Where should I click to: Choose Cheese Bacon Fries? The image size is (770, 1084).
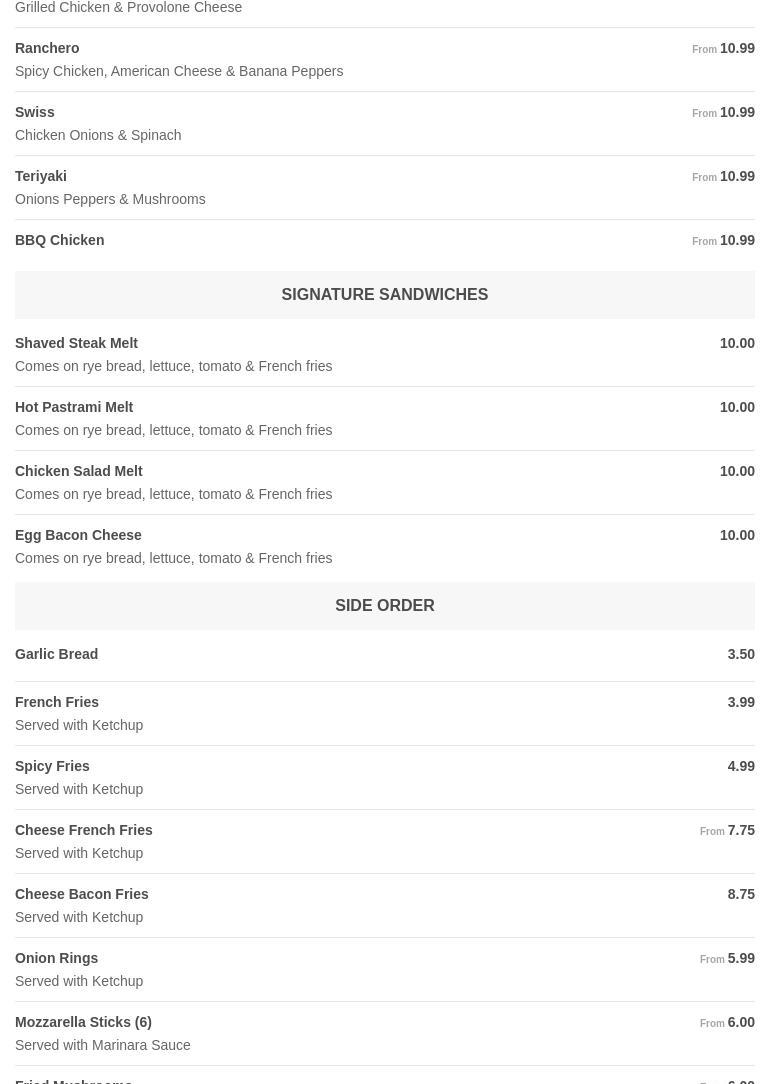(81, 894)
